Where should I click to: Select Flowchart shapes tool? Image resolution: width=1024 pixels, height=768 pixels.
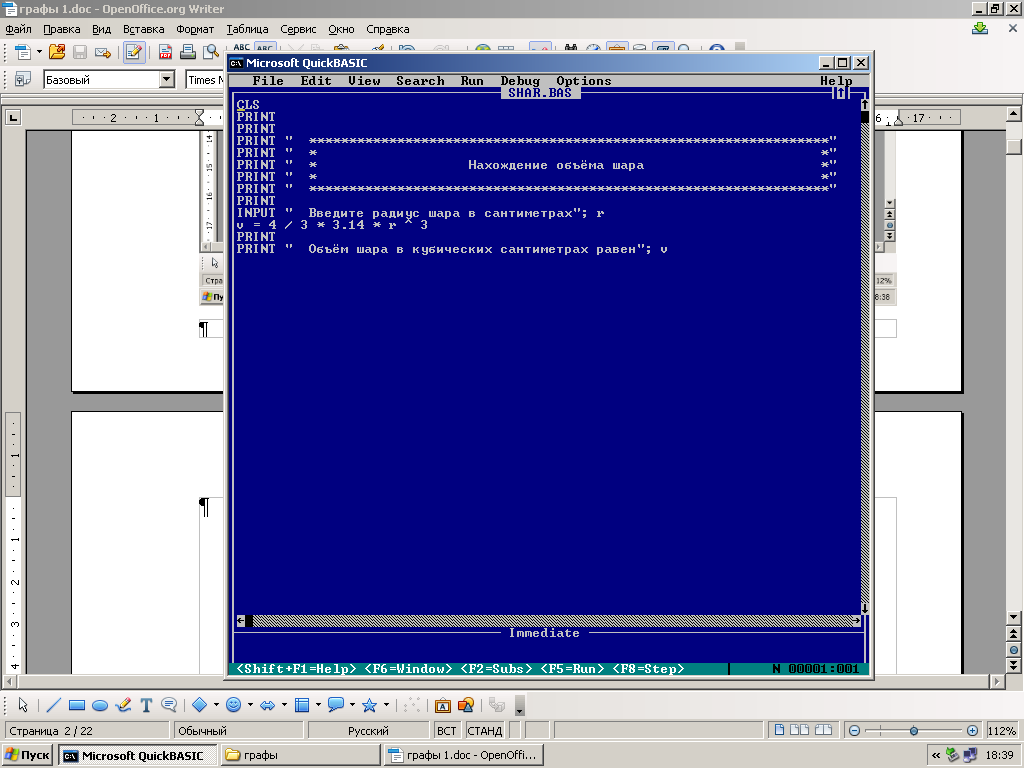pos(302,705)
